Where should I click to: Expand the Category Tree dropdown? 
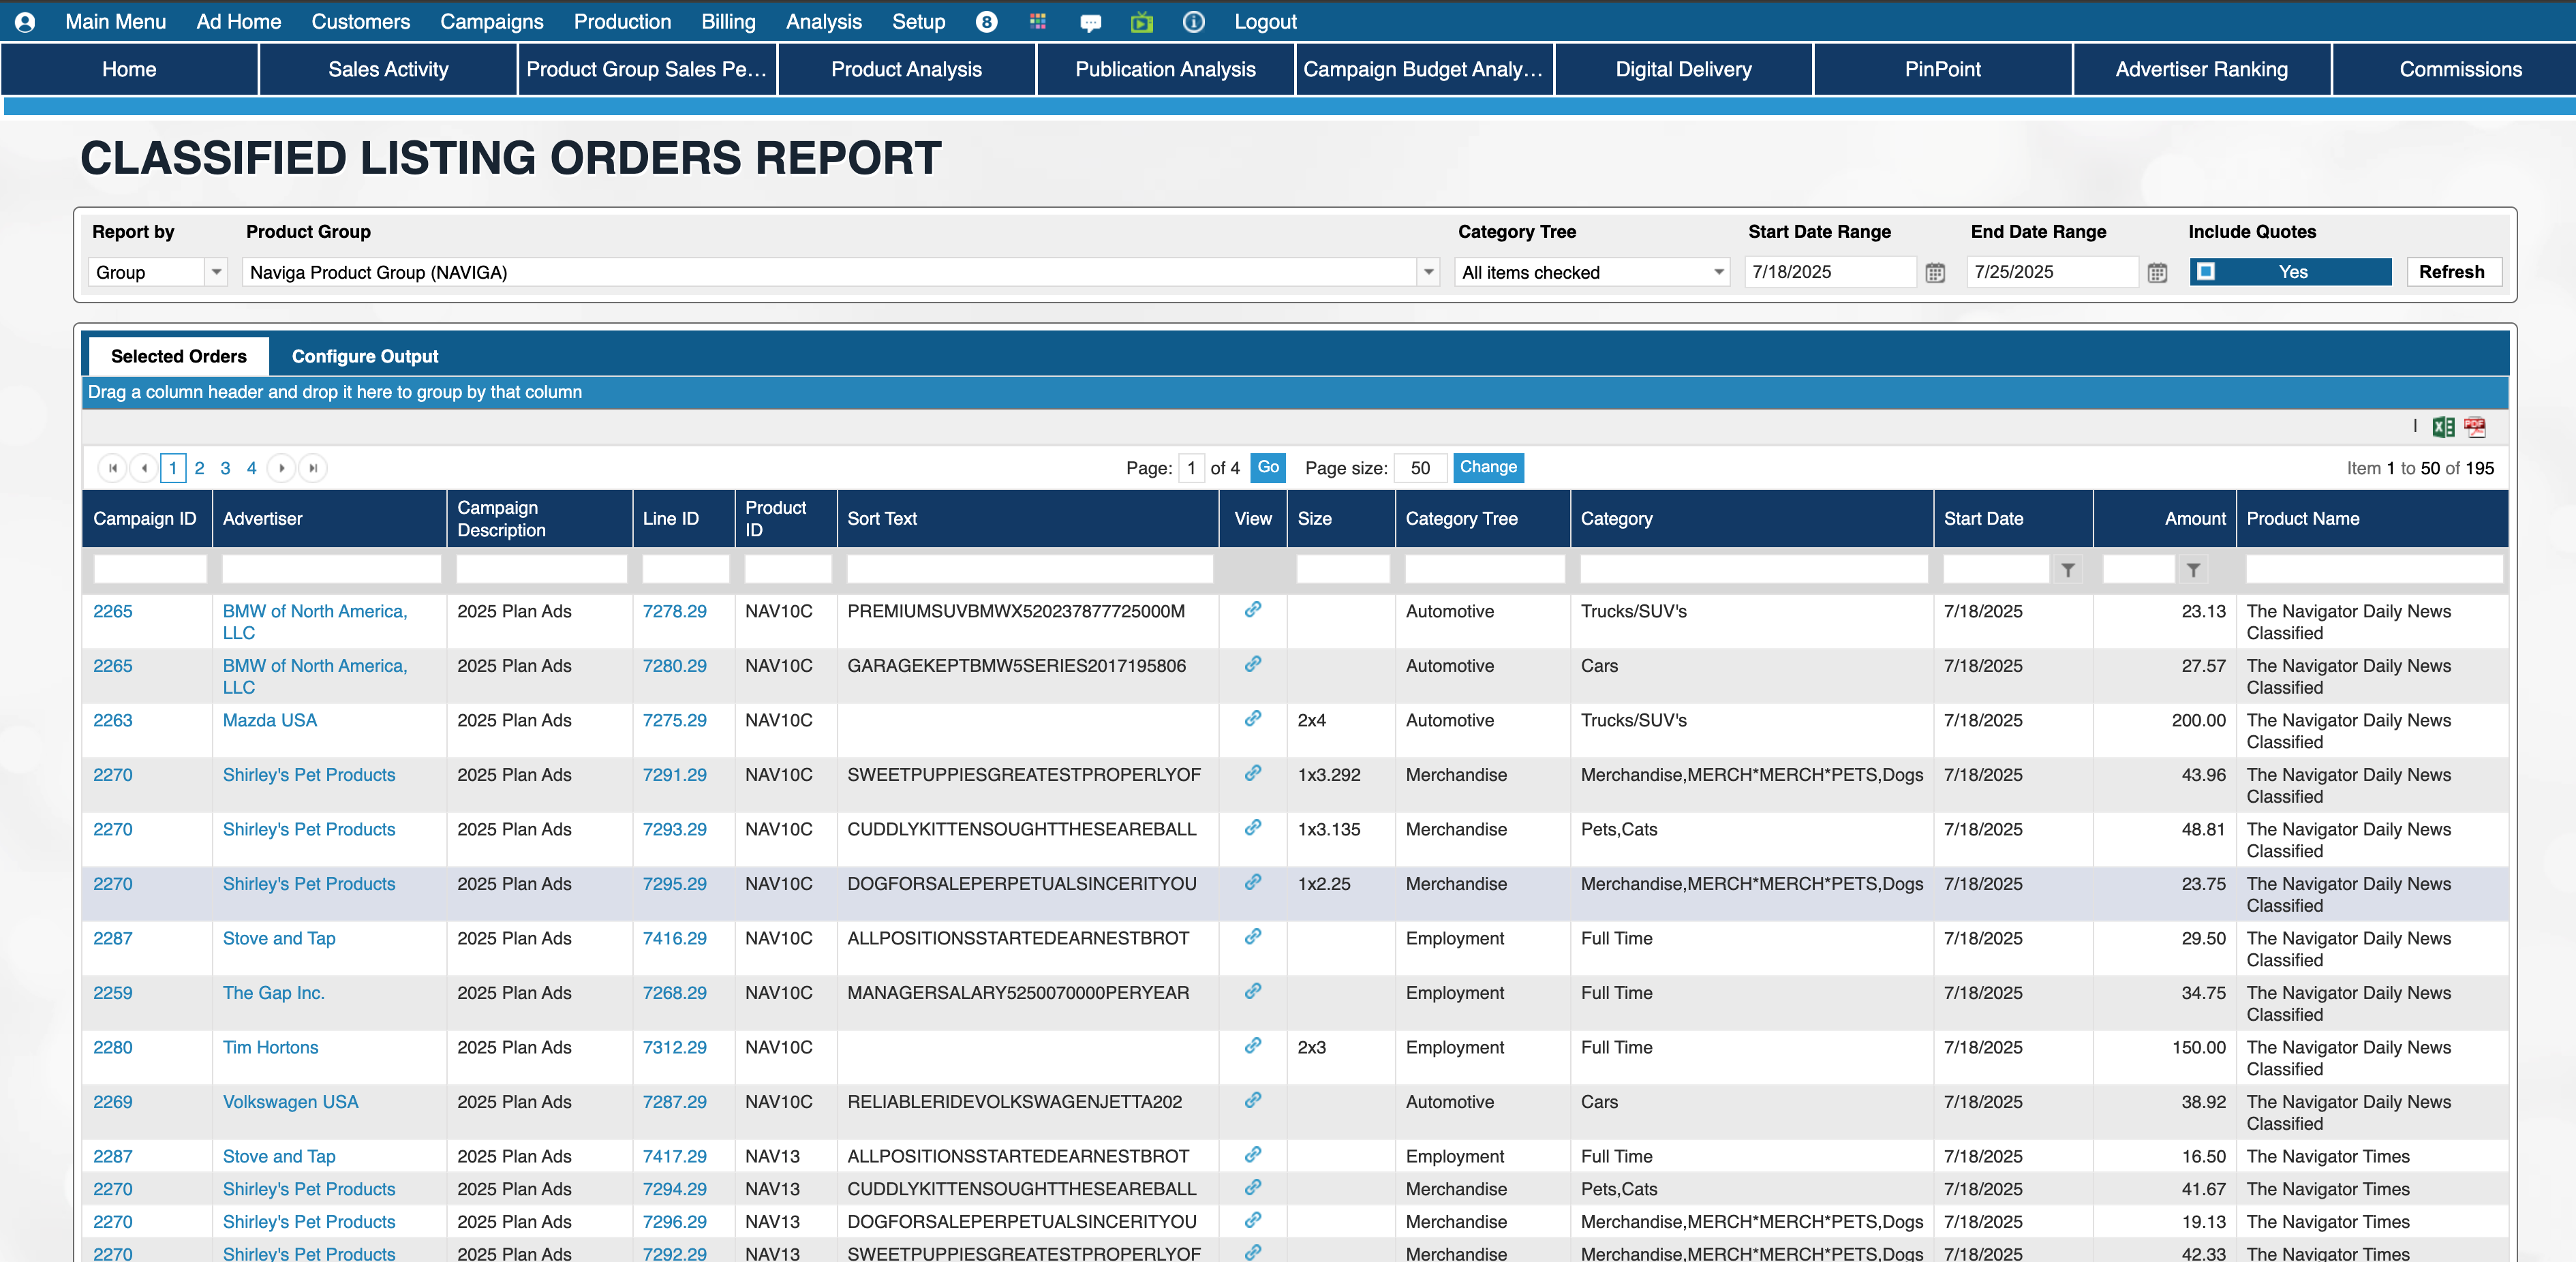(x=1718, y=272)
